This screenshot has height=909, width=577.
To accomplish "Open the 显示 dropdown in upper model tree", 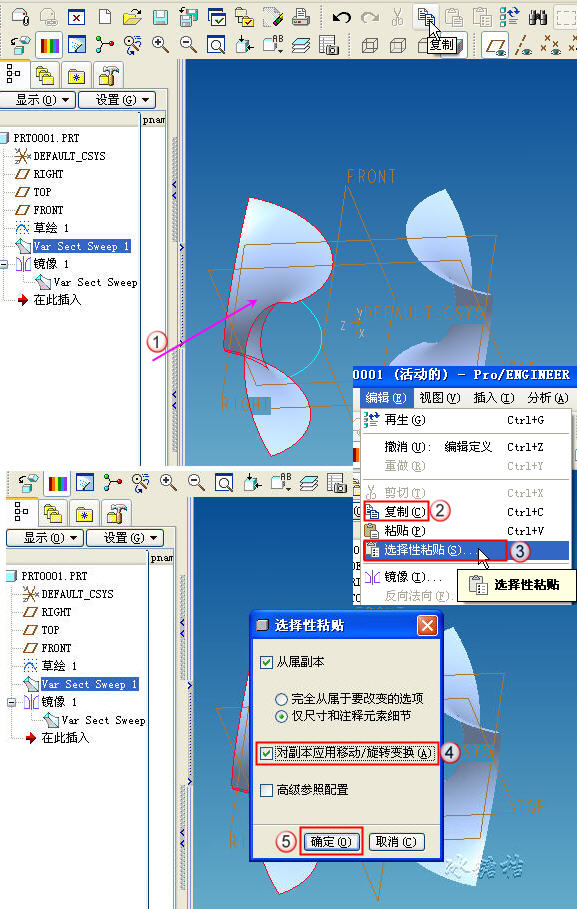I will pyautogui.click(x=38, y=100).
